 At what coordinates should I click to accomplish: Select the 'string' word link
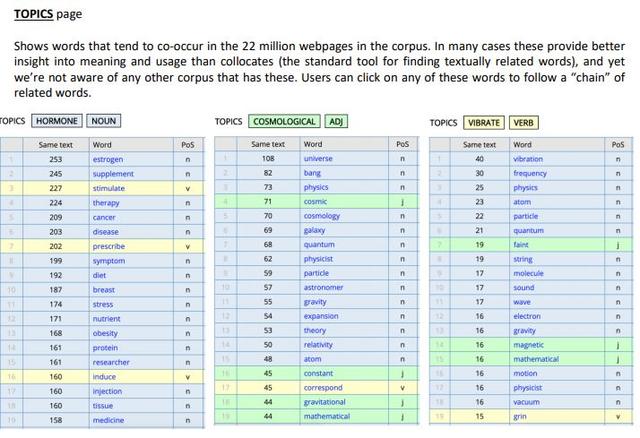[x=523, y=259]
